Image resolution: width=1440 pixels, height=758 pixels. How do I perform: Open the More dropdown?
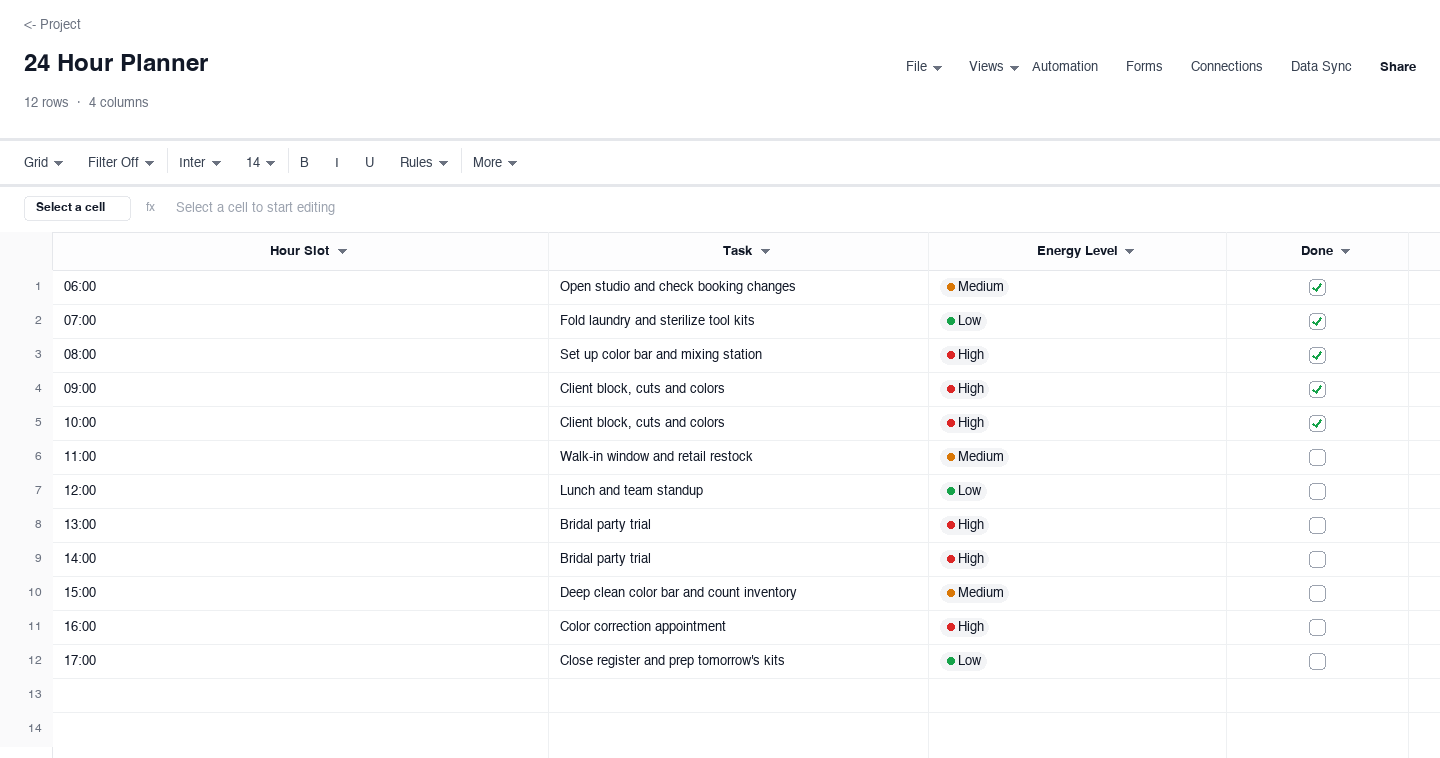pos(495,162)
